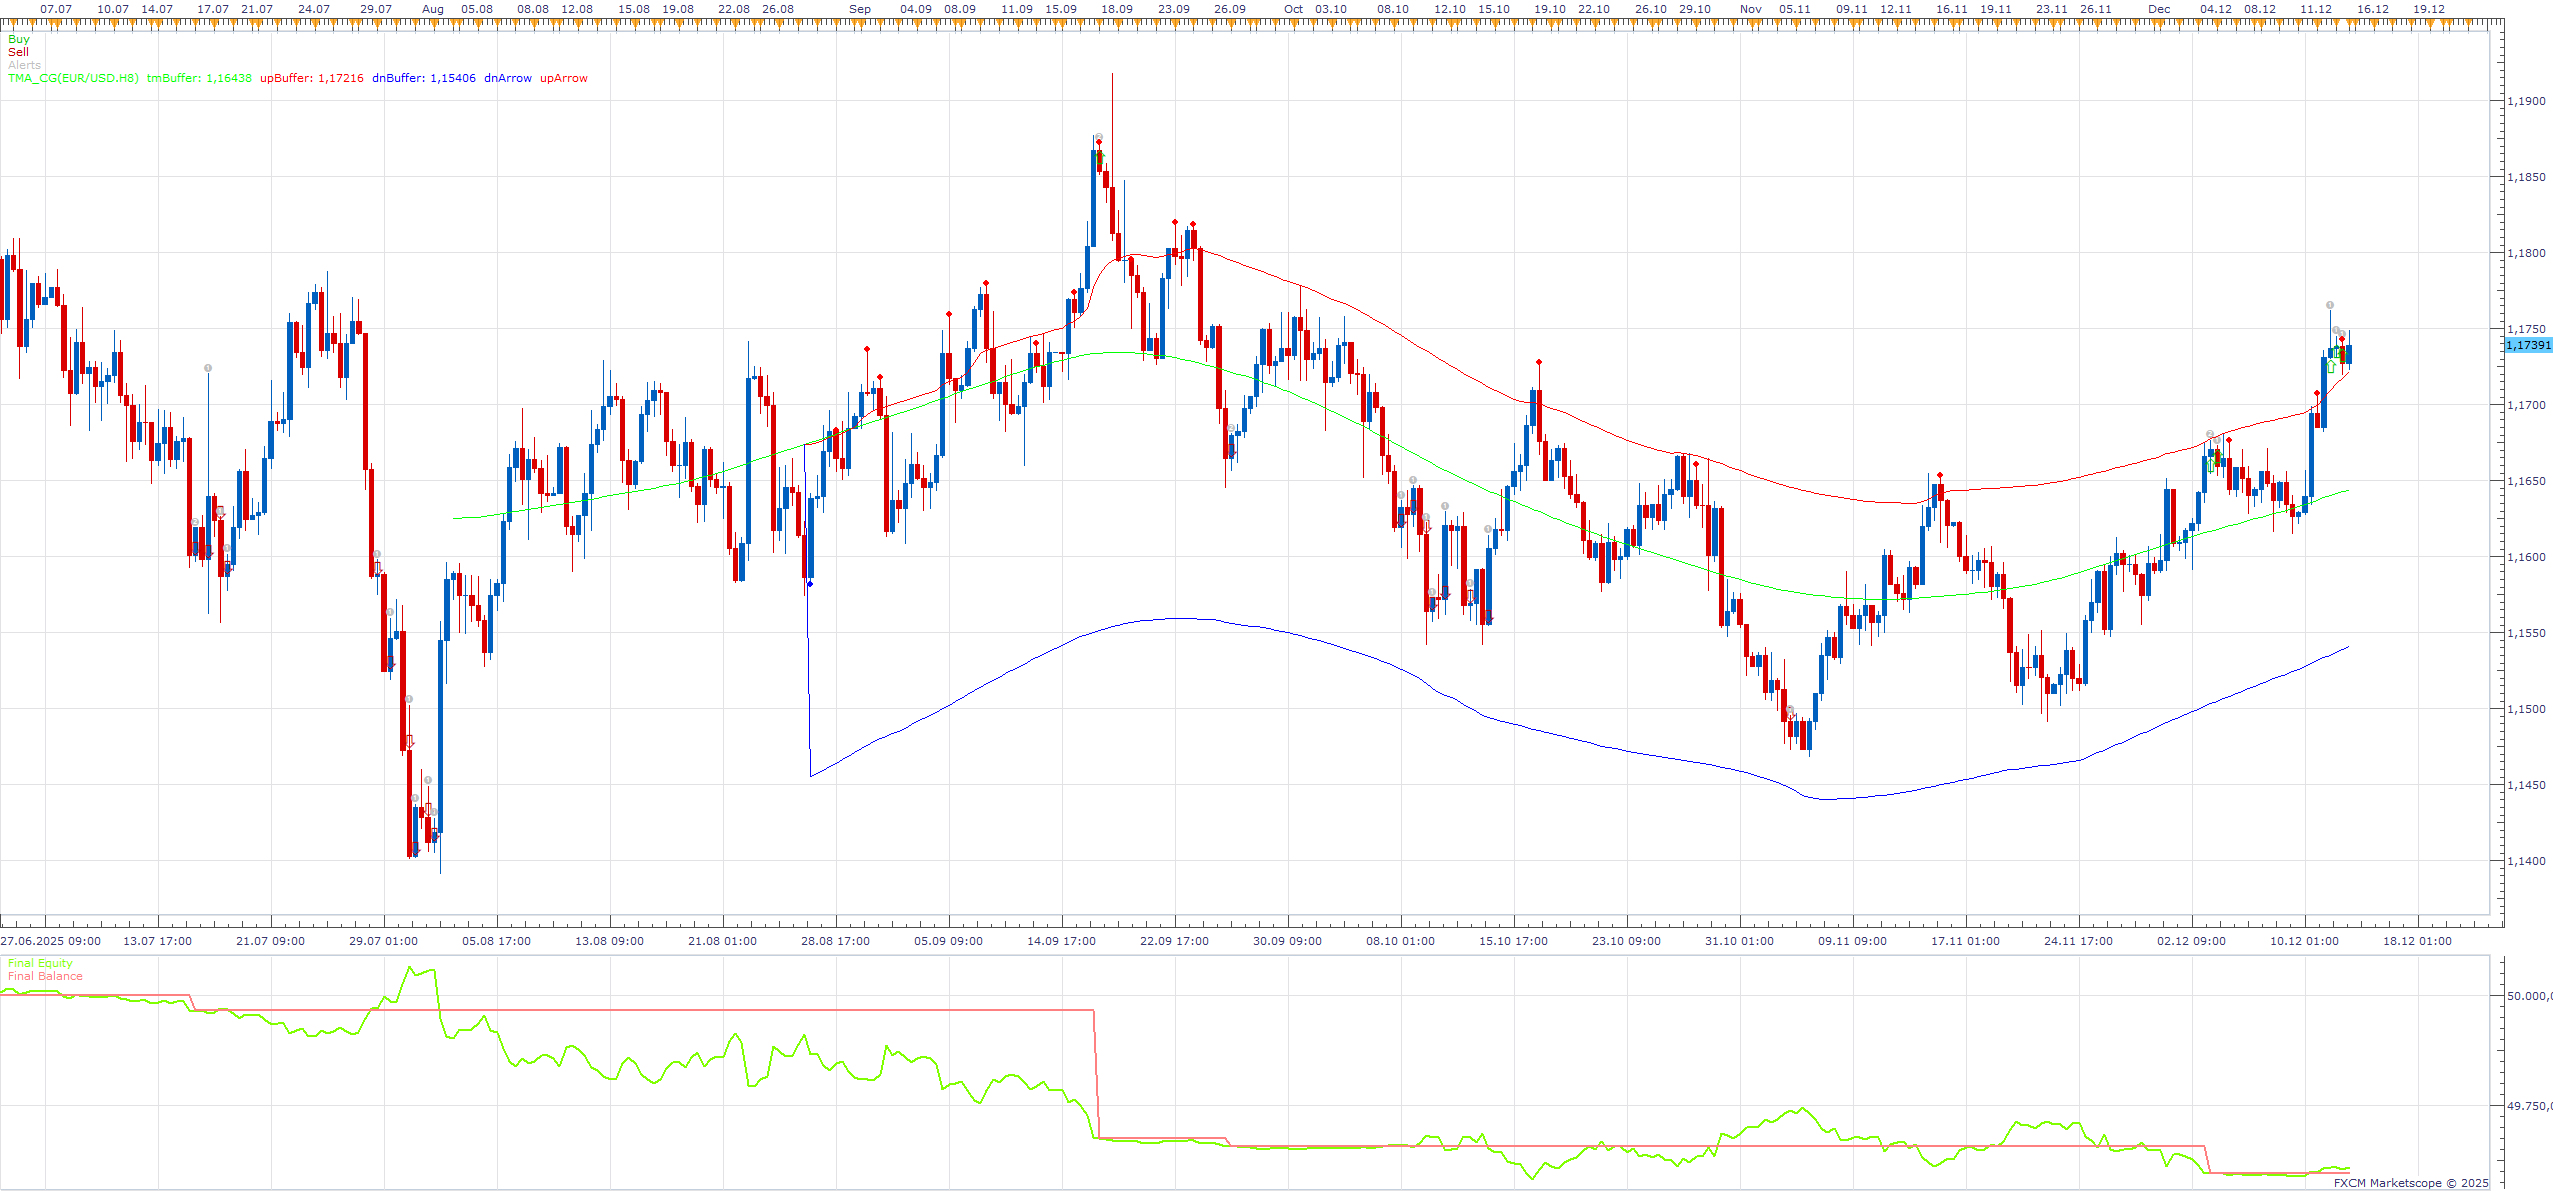Click the 1,1700 price axis label

pyautogui.click(x=2526, y=405)
